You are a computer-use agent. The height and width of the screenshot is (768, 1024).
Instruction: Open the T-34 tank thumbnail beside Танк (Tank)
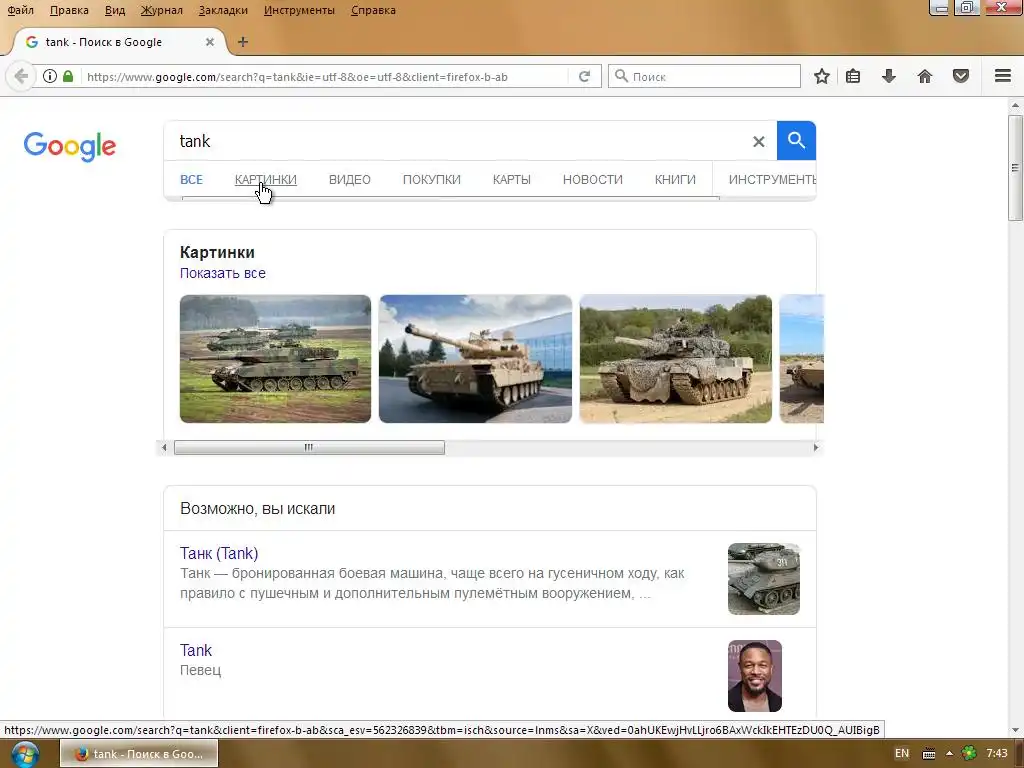pyautogui.click(x=763, y=579)
